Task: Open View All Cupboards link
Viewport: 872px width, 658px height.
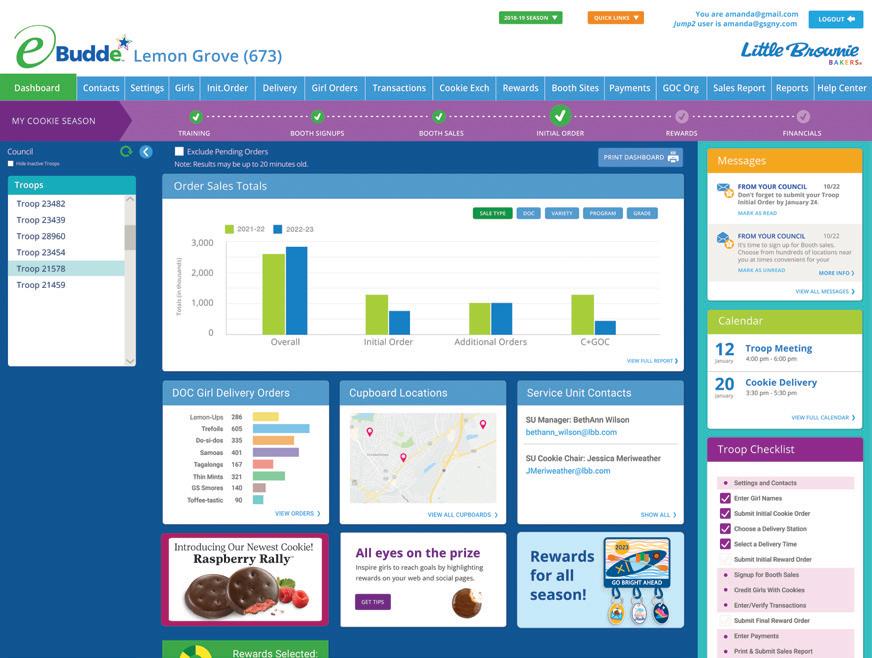Action: click(x=463, y=515)
